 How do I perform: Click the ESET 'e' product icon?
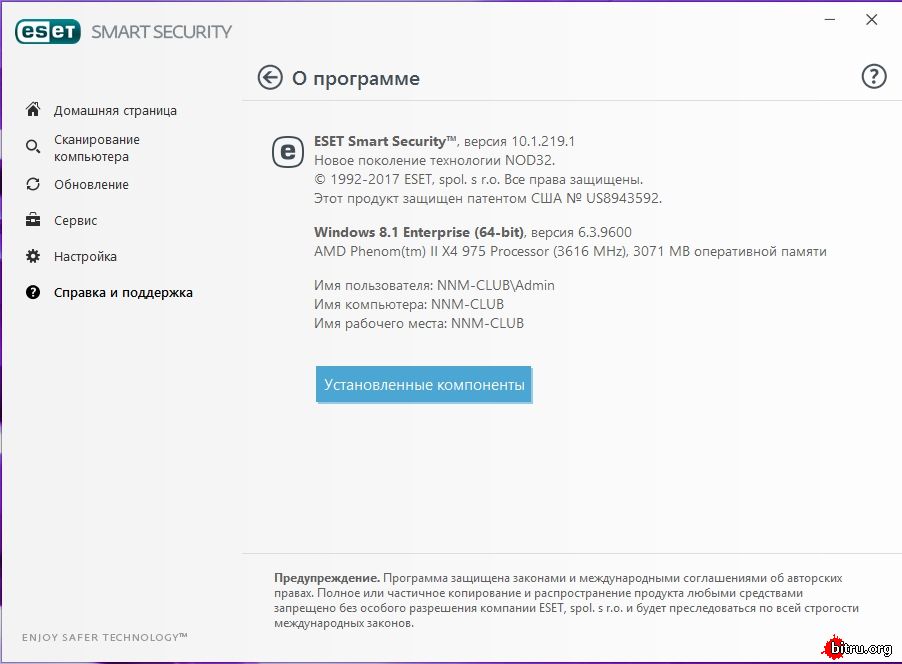(x=288, y=152)
